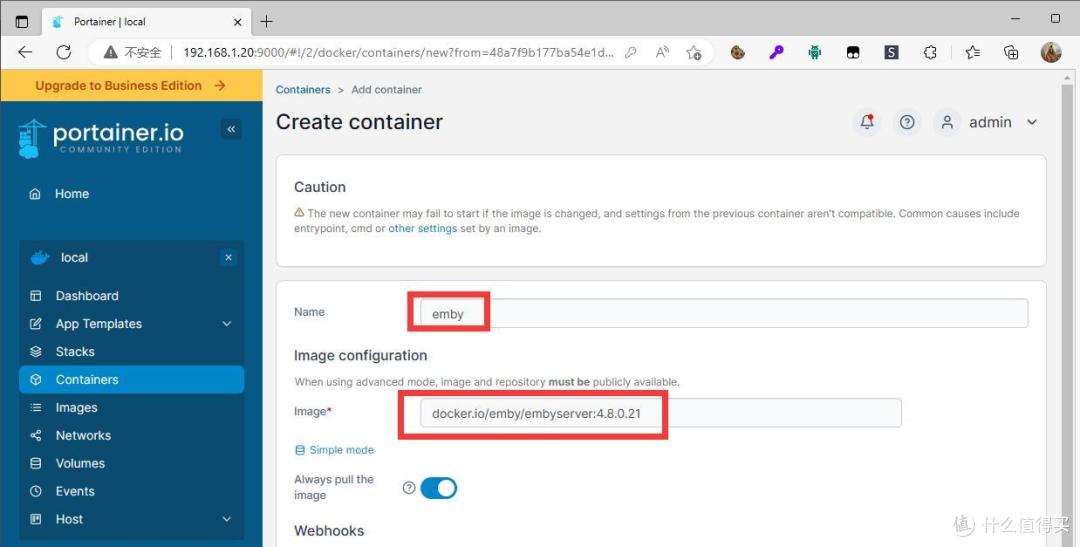Click the Containers breadcrumb link
This screenshot has width=1080, height=547.
click(303, 90)
